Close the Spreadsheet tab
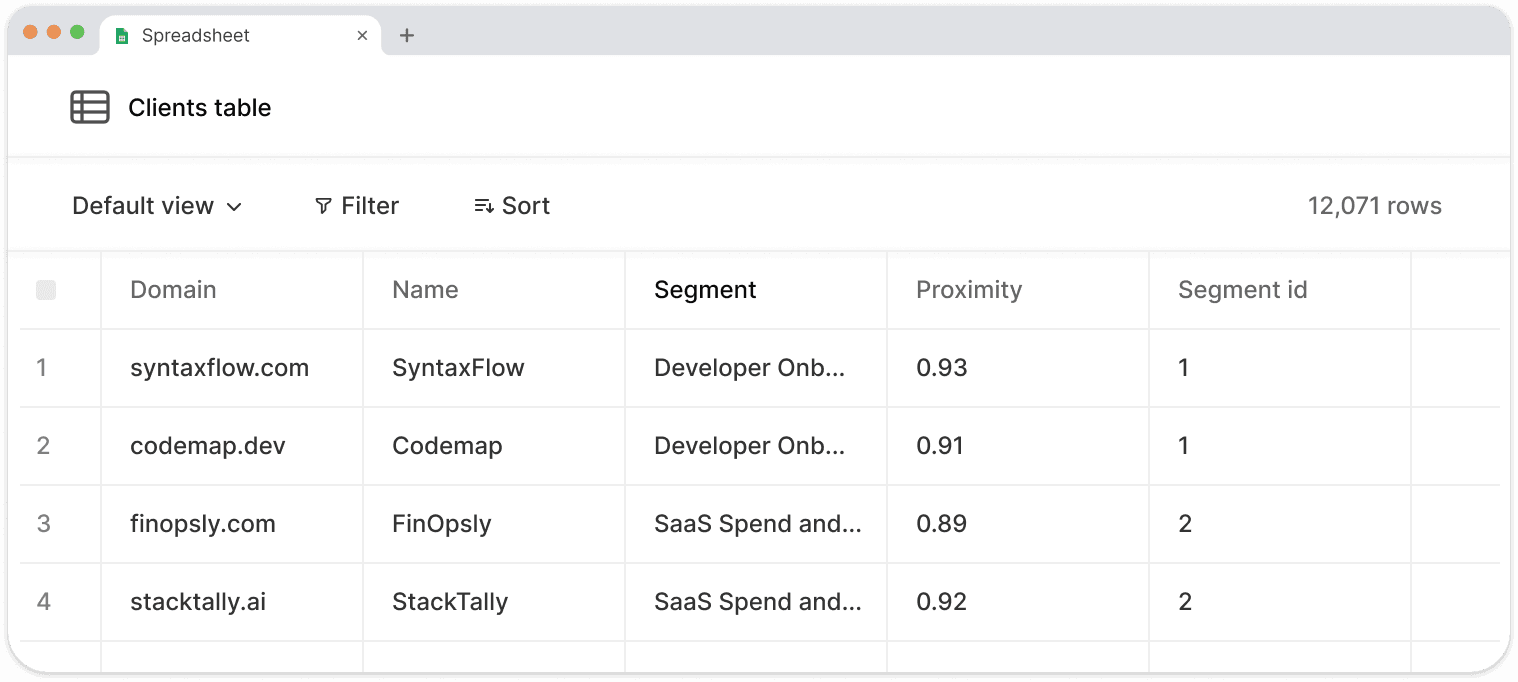The image size is (1518, 682). click(362, 35)
